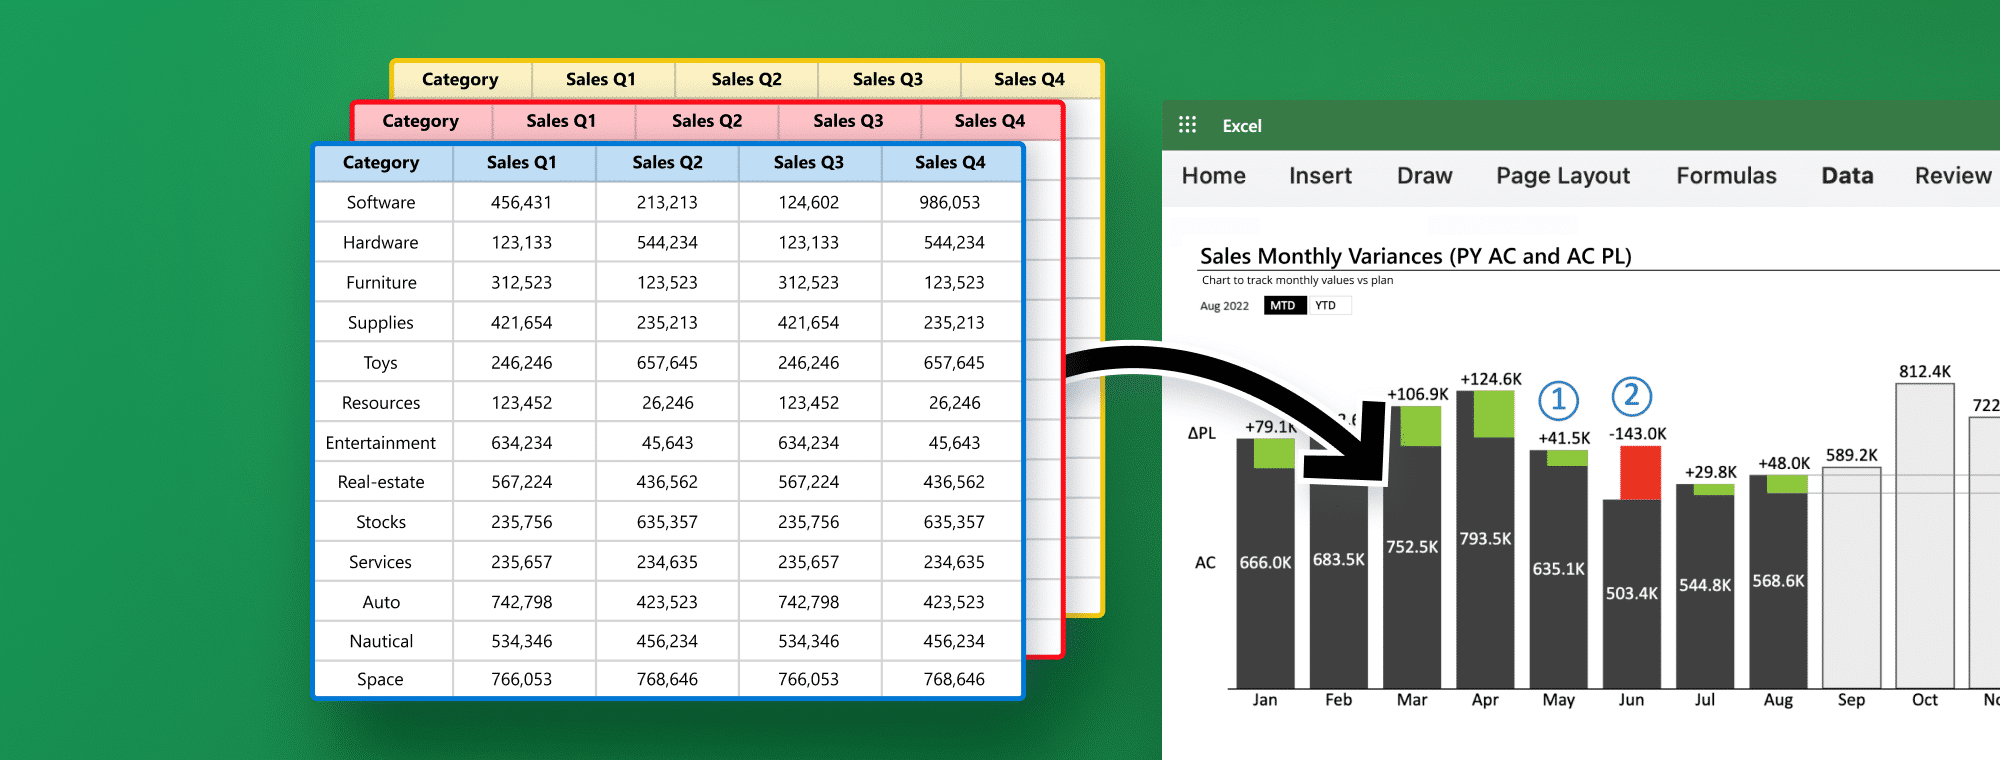Select the Draw ribbon tab
Image resolution: width=2000 pixels, height=760 pixels.
(1424, 176)
